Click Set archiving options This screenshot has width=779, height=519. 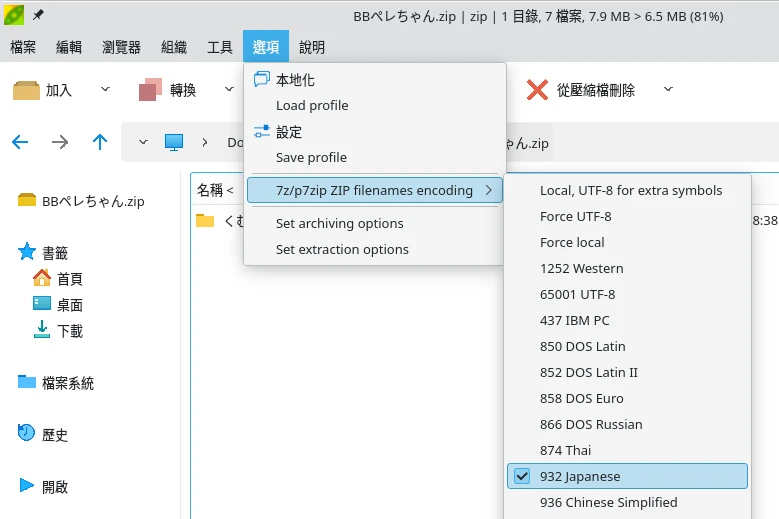339,223
